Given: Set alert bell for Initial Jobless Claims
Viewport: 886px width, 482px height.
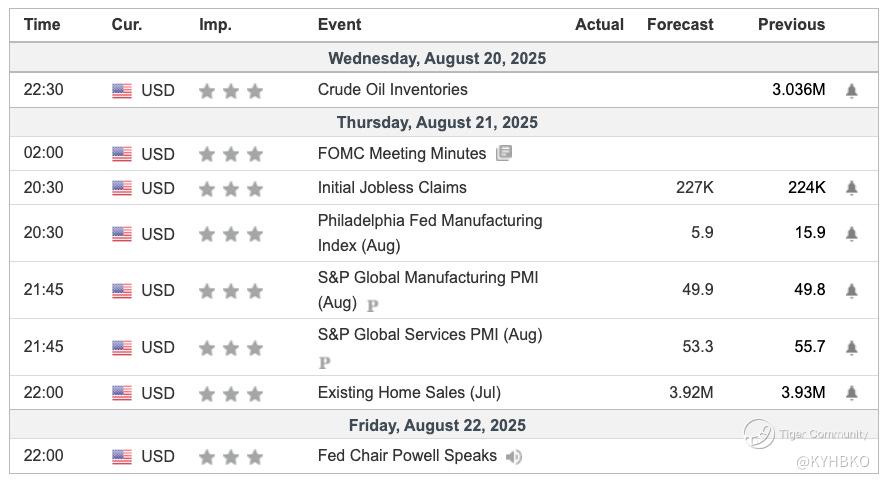Looking at the screenshot, I should (851, 188).
